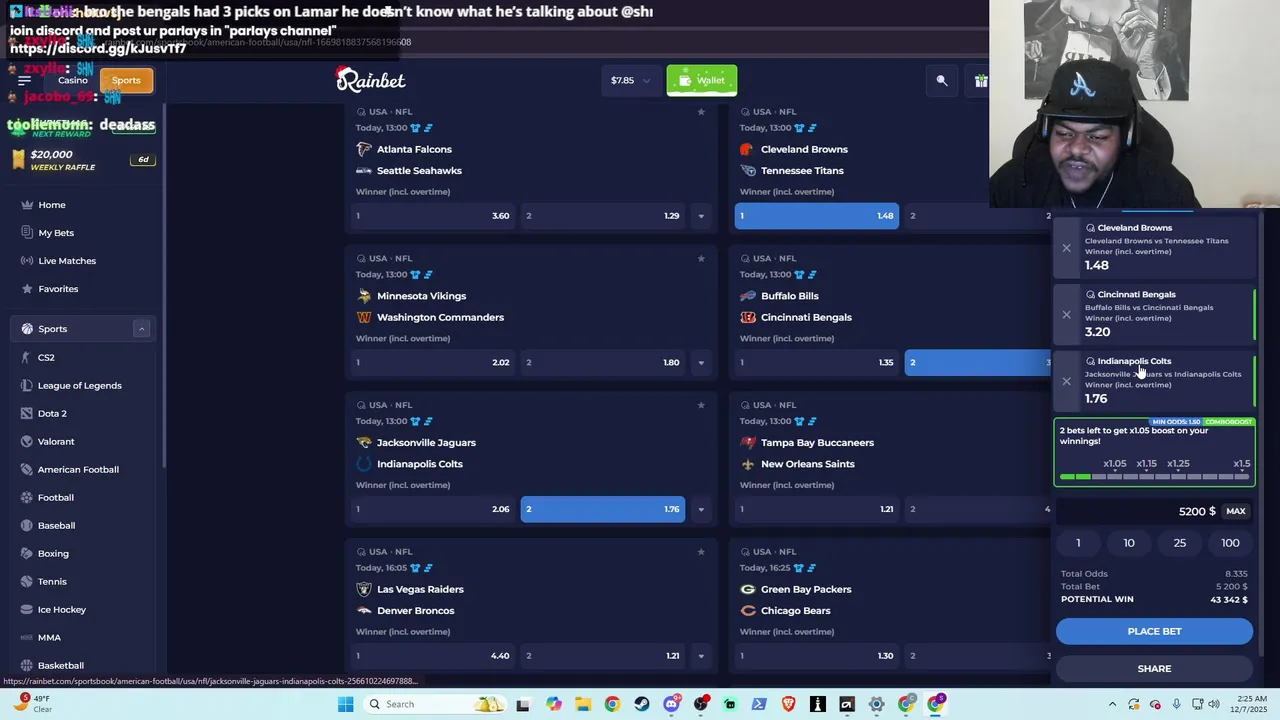Screen dimensions: 1280x720
Task: Switch to the Sports tab
Action: pos(126,80)
